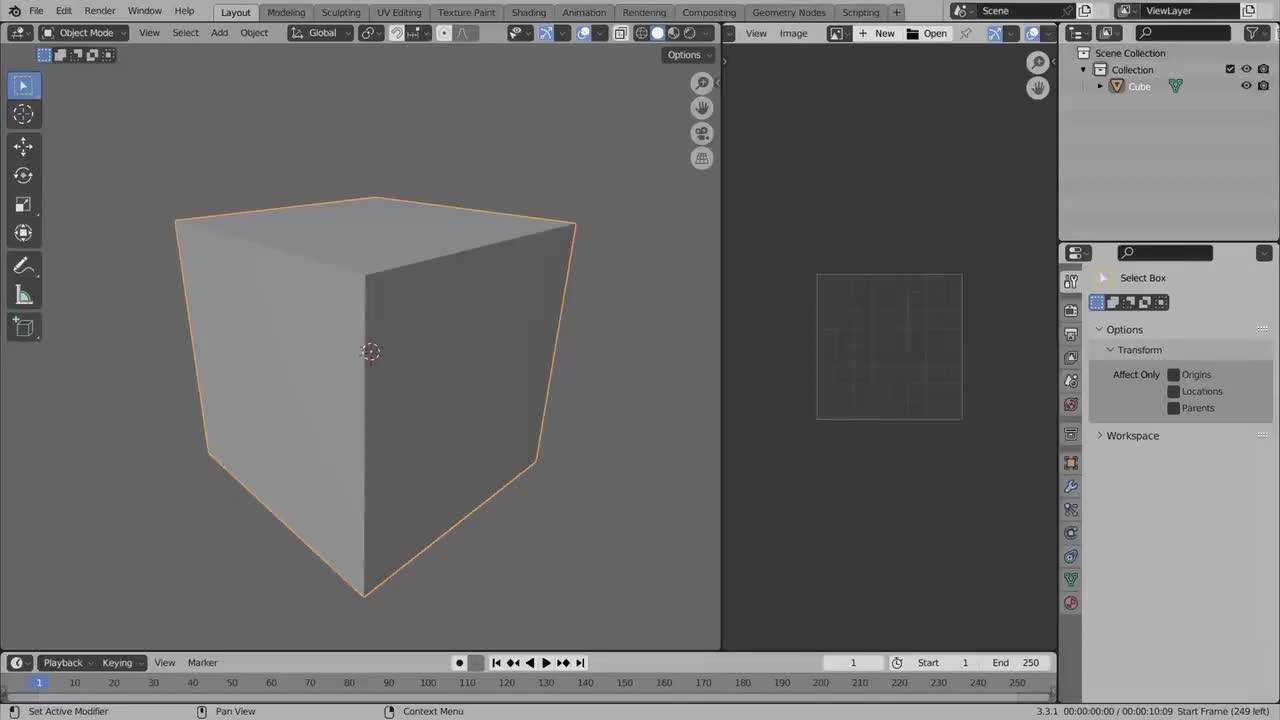The image size is (1280, 720).
Task: Toggle auto keying record button
Action: pyautogui.click(x=459, y=663)
